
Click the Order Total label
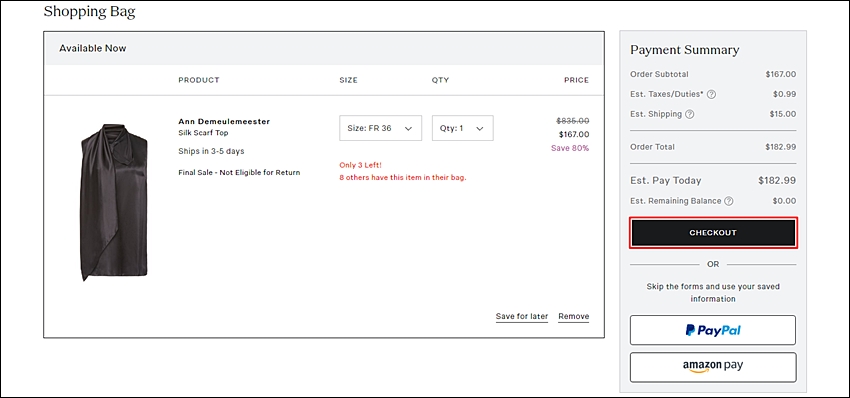652,147
